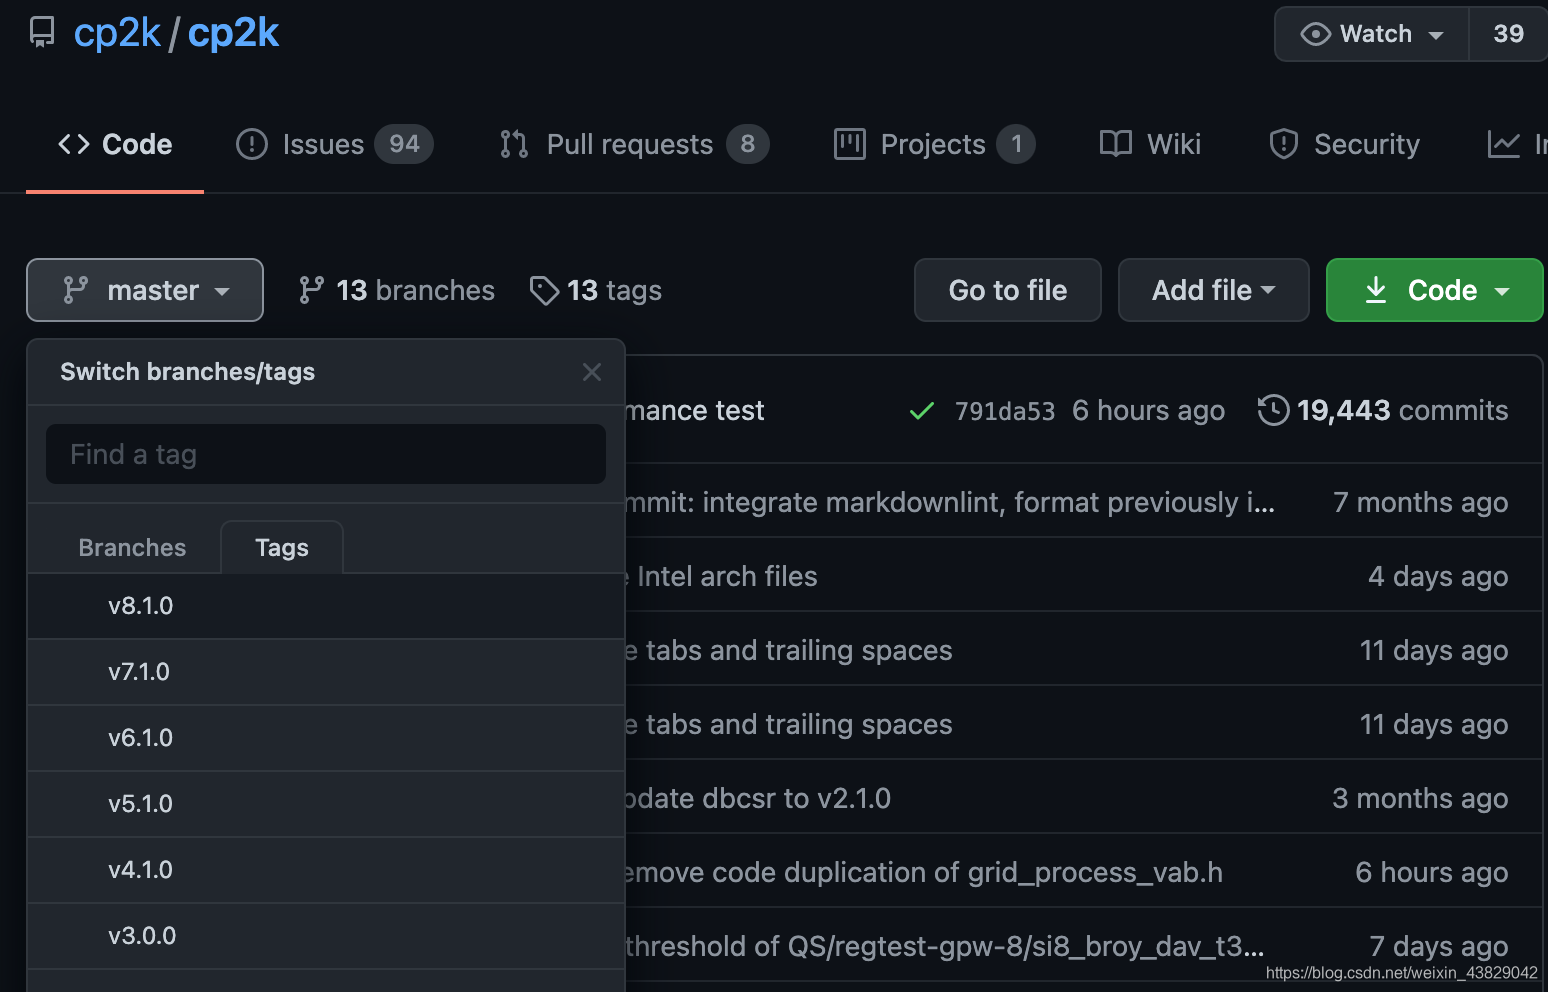This screenshot has height=992, width=1548.
Task: Click the branch icon next to 13 branches
Action: [x=311, y=290]
